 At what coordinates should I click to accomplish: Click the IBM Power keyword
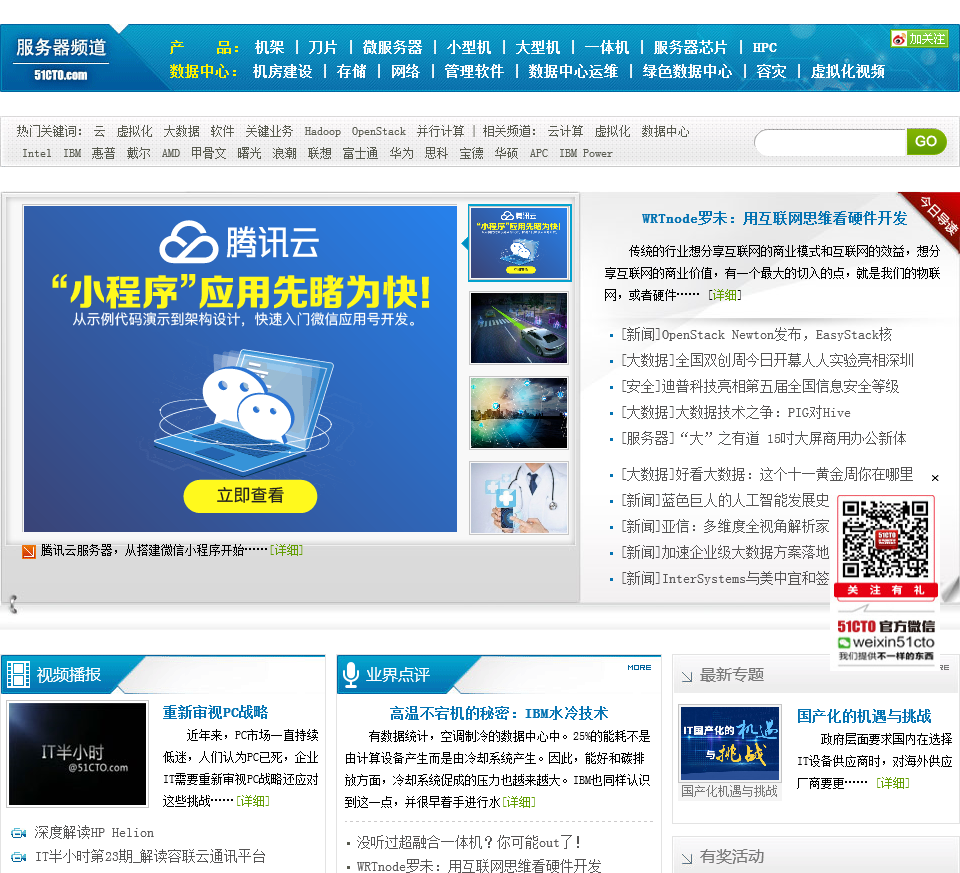point(586,153)
